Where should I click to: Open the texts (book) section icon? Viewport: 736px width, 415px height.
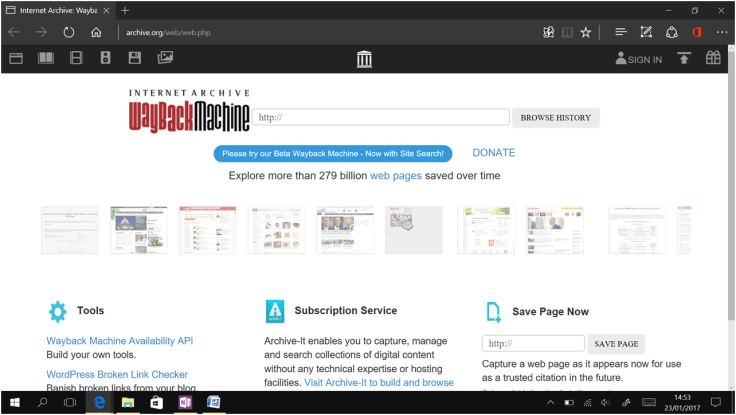click(x=46, y=59)
